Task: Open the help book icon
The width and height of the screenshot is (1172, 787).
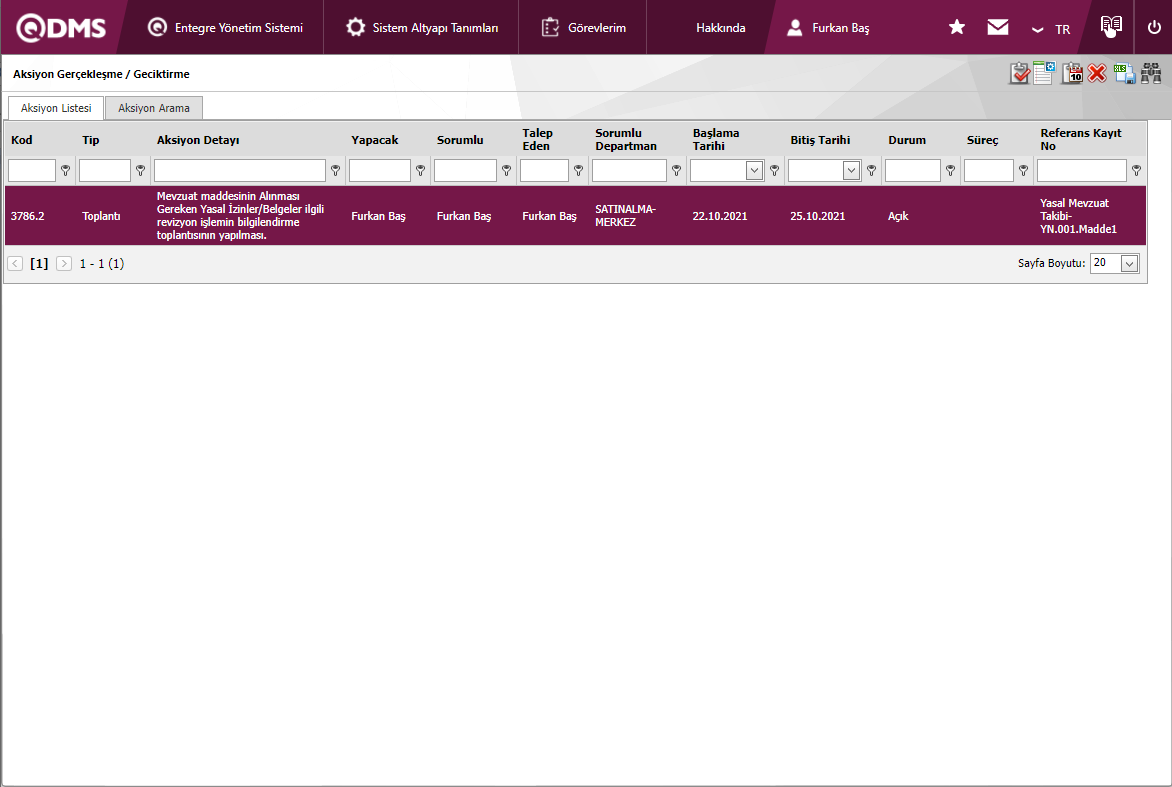Action: coord(1111,26)
